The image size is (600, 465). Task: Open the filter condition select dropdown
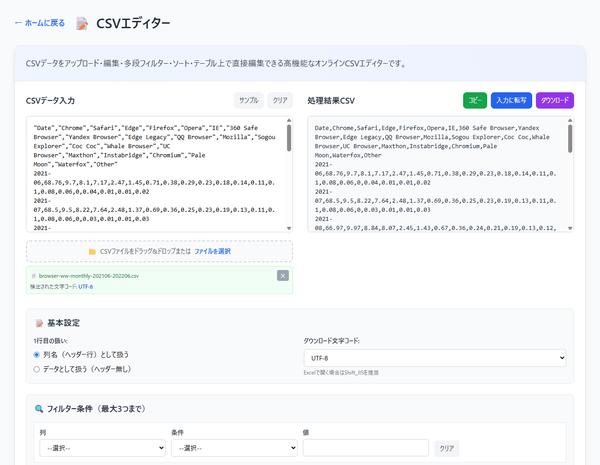point(233,448)
